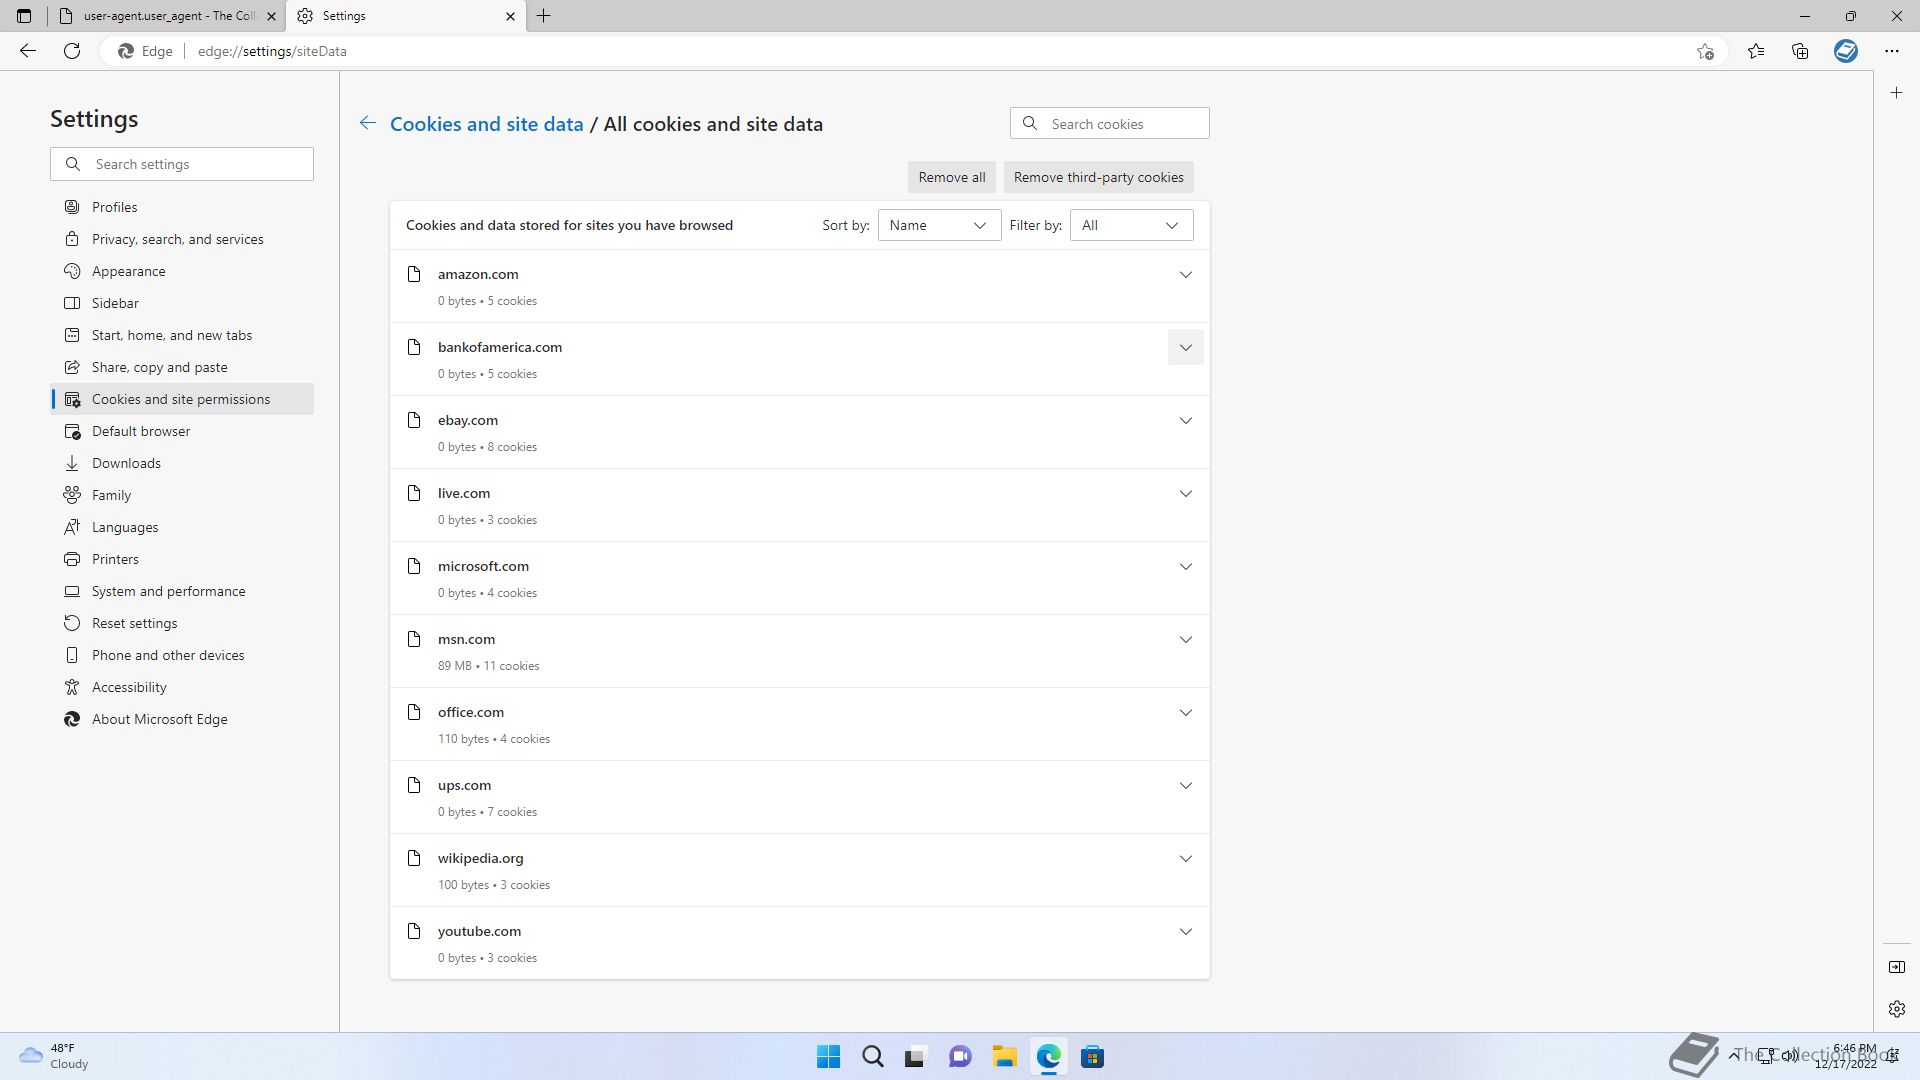
Task: Open System and performance
Action: tap(182, 591)
